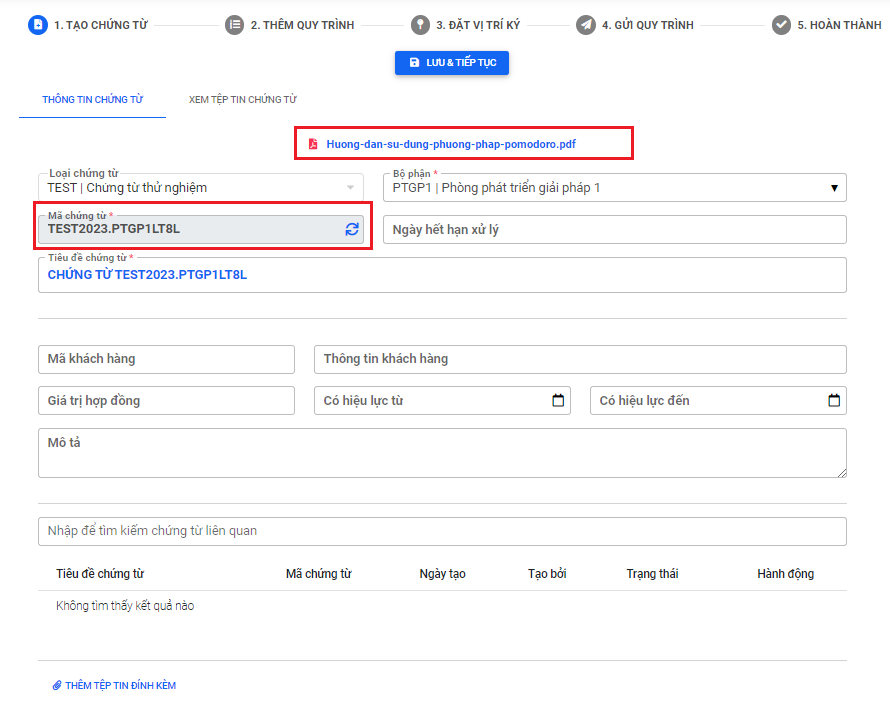Click step 3 location pin icon
The height and width of the screenshot is (708, 890).
pyautogui.click(x=420, y=25)
